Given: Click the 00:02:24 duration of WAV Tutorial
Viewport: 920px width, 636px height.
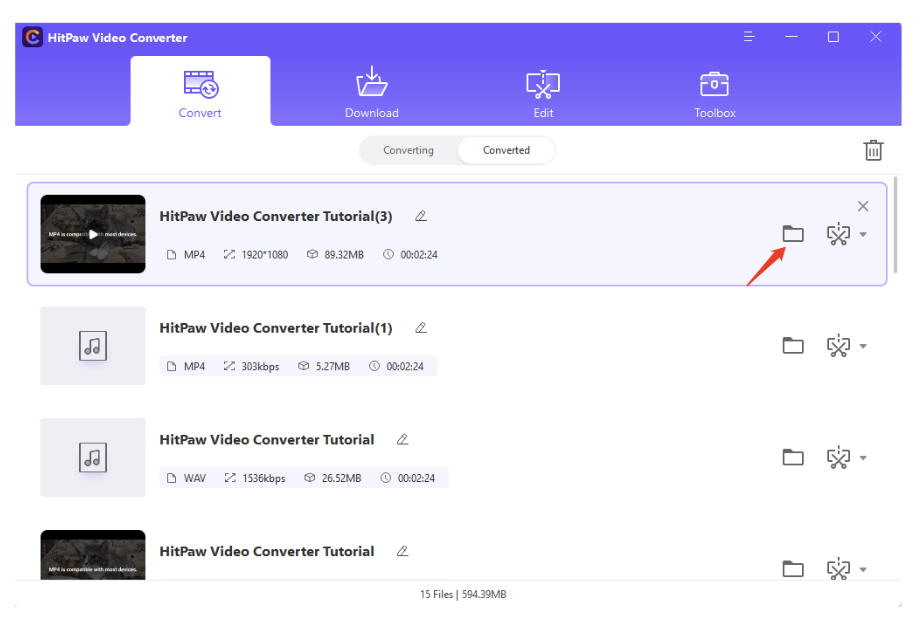Looking at the screenshot, I should (x=416, y=478).
